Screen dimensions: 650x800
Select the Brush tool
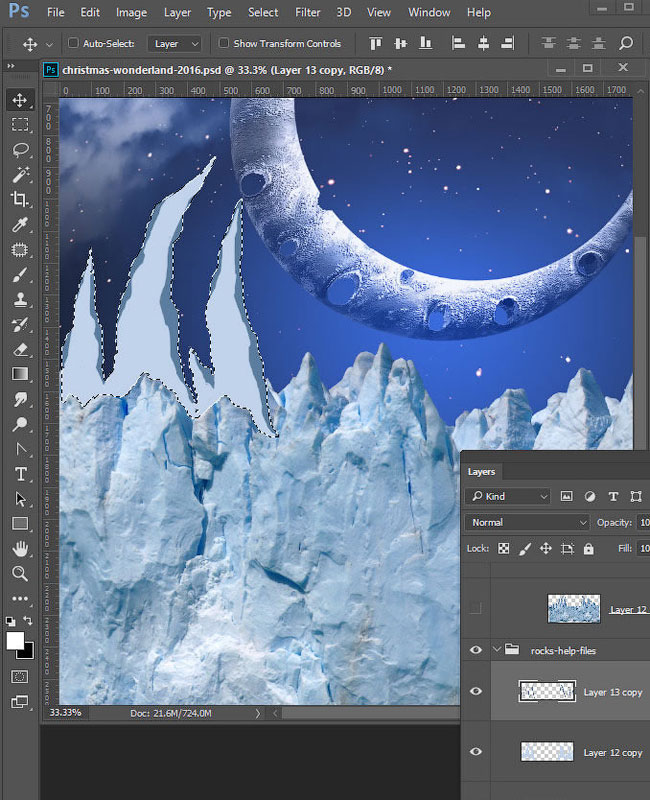(x=20, y=274)
